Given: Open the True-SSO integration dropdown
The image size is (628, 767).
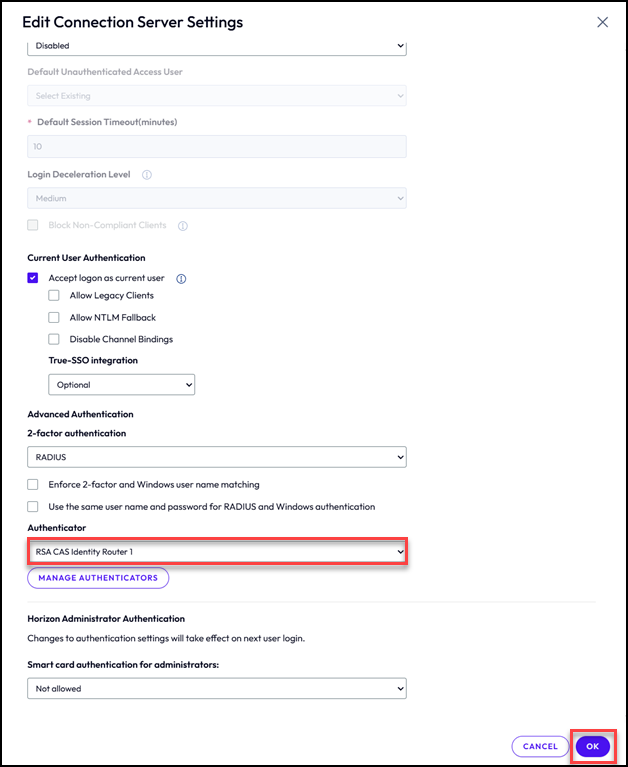Looking at the screenshot, I should [121, 385].
